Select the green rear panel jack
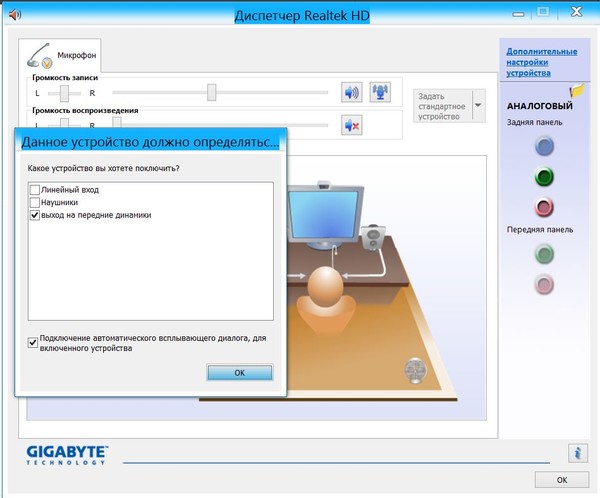Screen dimensions: 600x498 click(x=544, y=176)
